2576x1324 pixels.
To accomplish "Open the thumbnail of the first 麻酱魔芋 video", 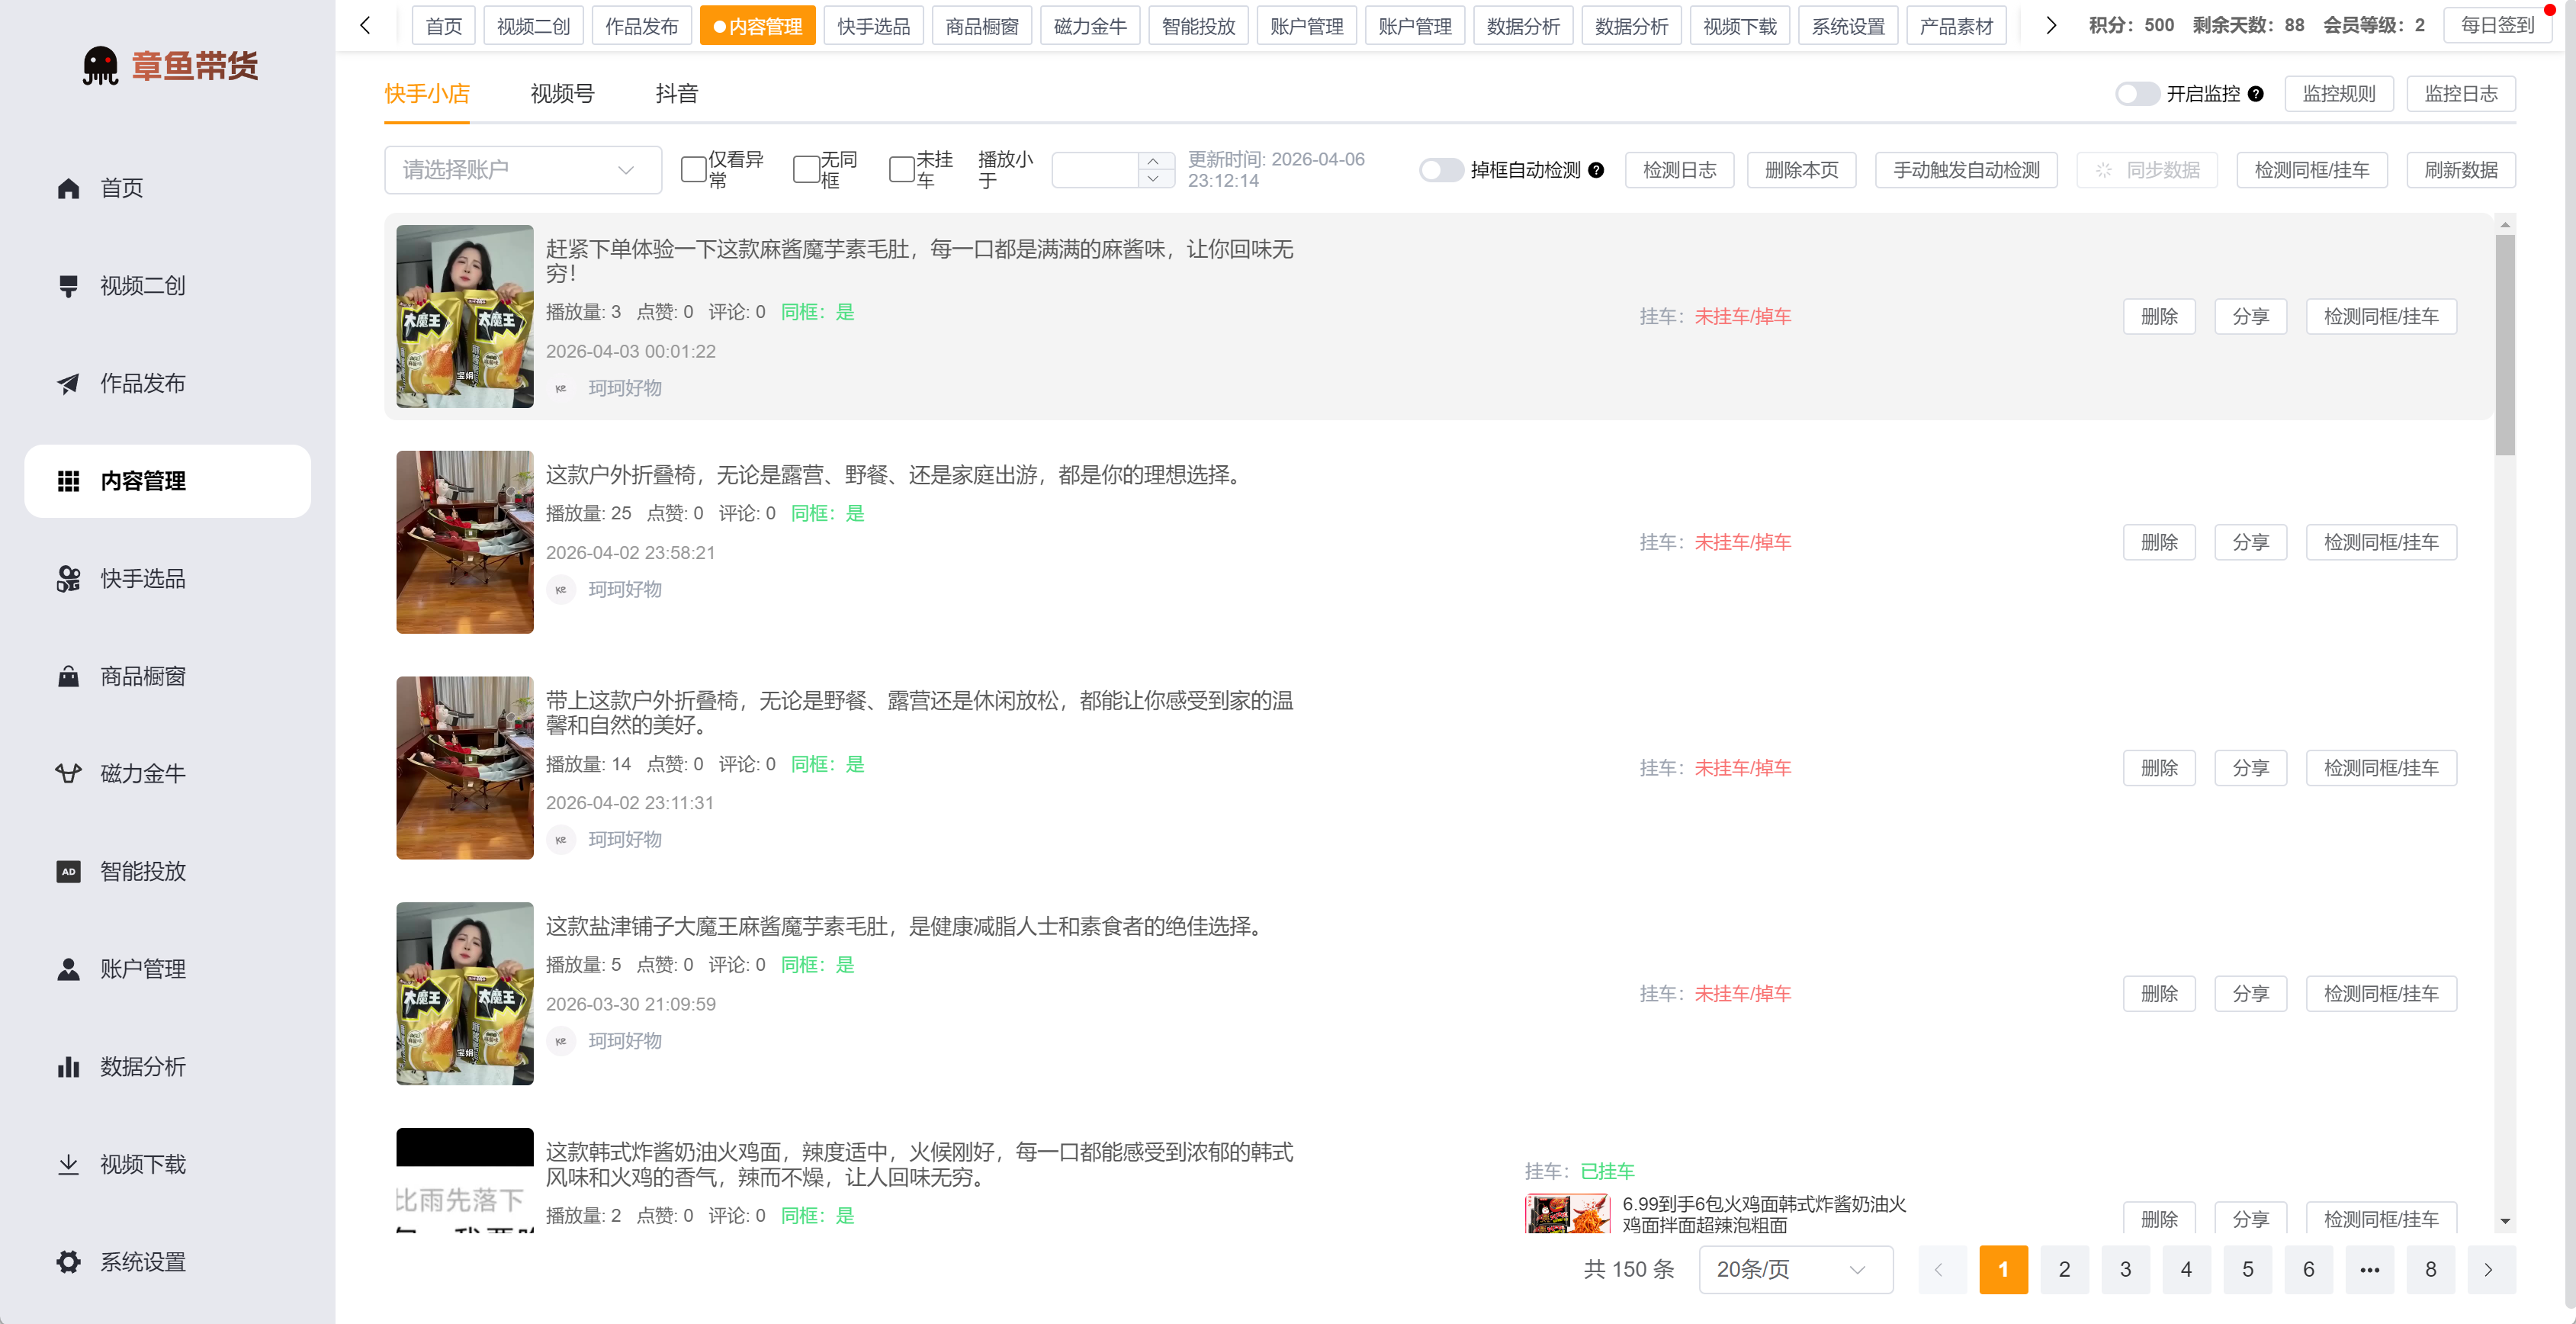I will pyautogui.click(x=465, y=317).
